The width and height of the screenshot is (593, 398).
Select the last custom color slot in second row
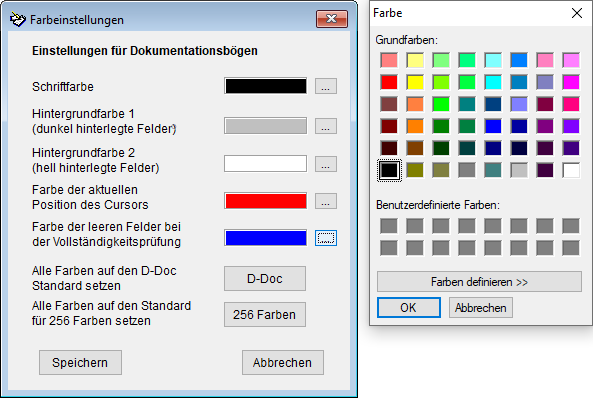[571, 248]
